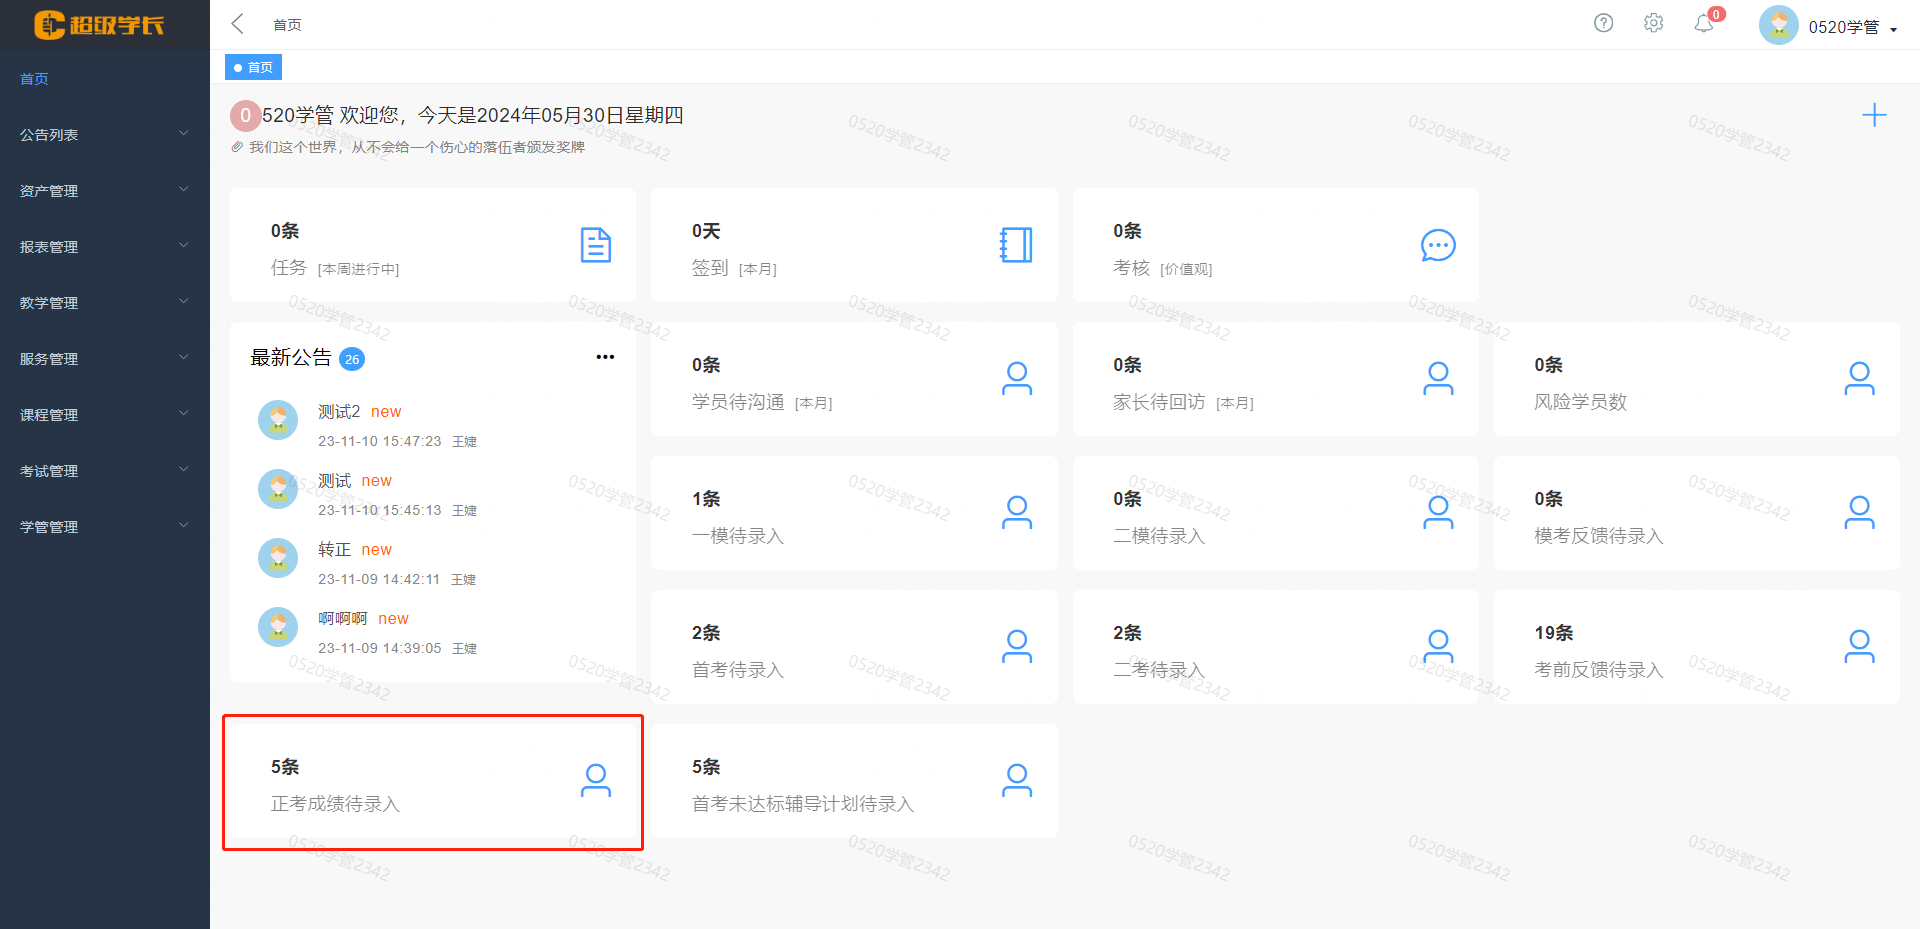Click the blue plus icon

1874,115
